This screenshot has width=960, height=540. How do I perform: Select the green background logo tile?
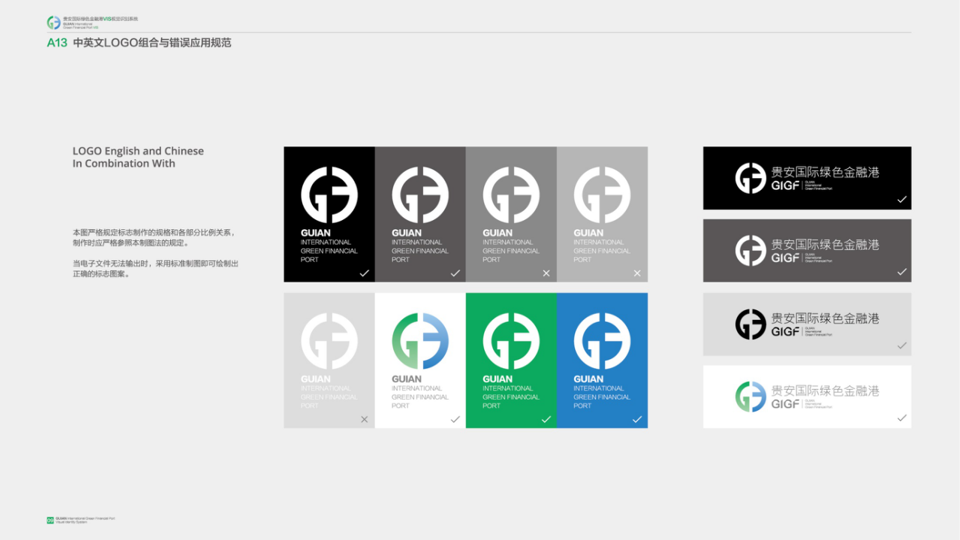pyautogui.click(x=511, y=360)
